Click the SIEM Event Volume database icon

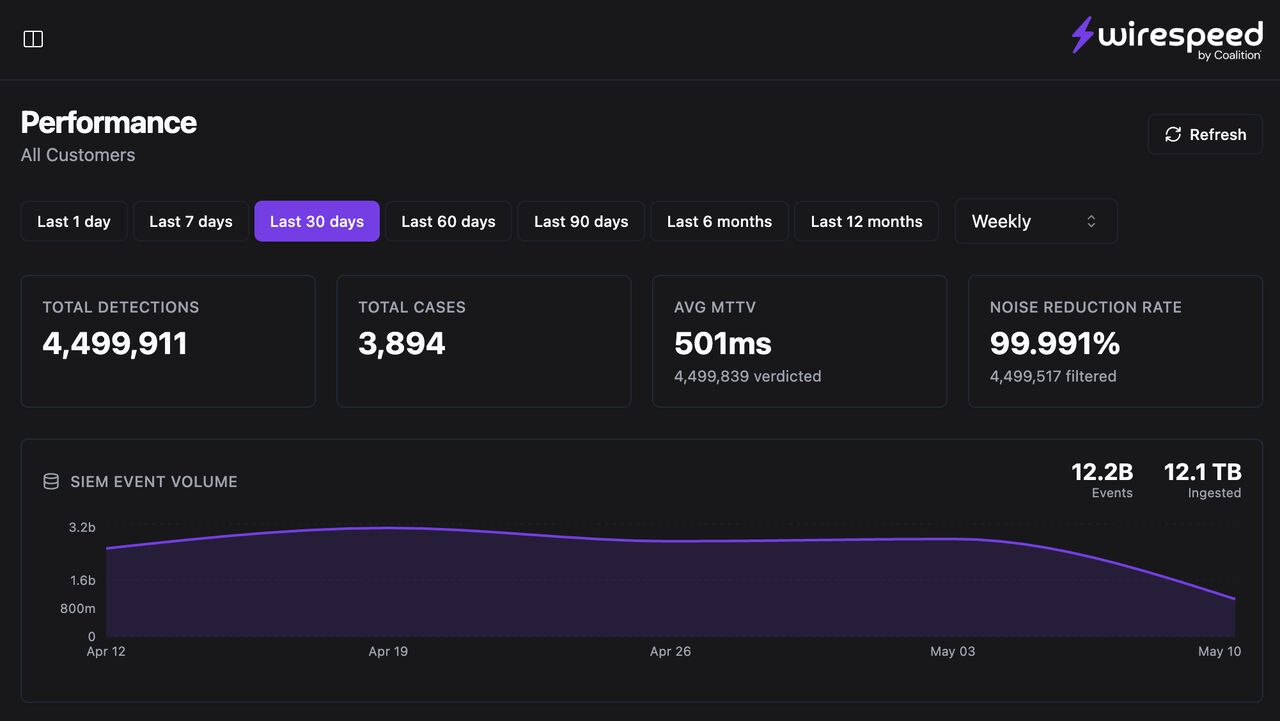point(51,481)
